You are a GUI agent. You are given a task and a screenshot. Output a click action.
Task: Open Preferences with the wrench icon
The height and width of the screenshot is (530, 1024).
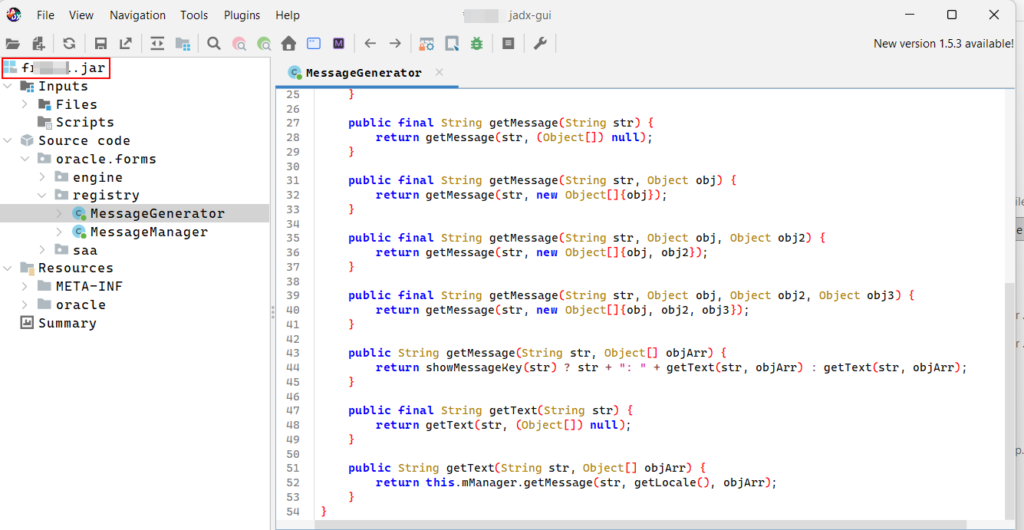pyautogui.click(x=540, y=44)
